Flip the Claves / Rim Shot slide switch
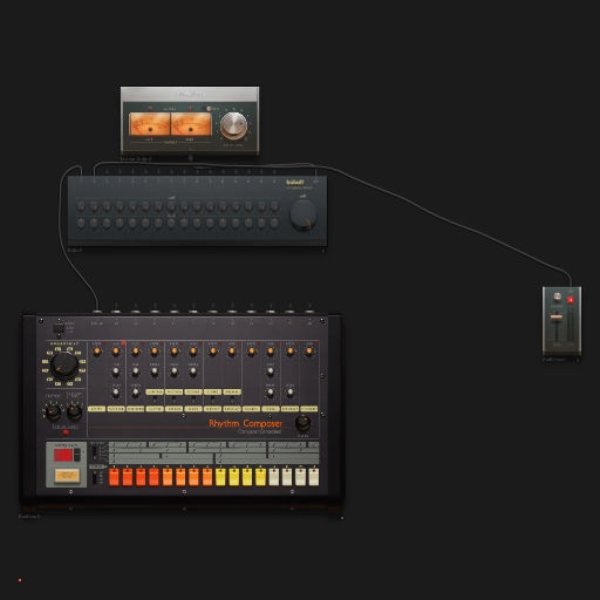Viewport: 600px width, 600px height. point(213,399)
